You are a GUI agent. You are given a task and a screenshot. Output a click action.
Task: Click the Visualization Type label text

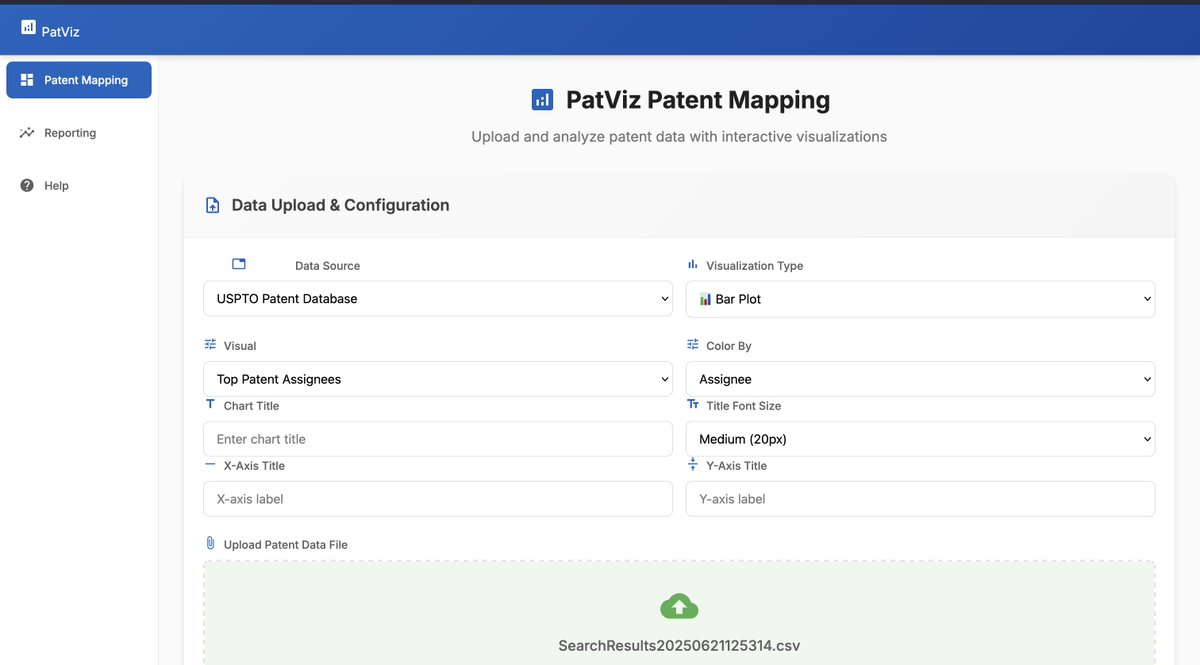tap(755, 266)
